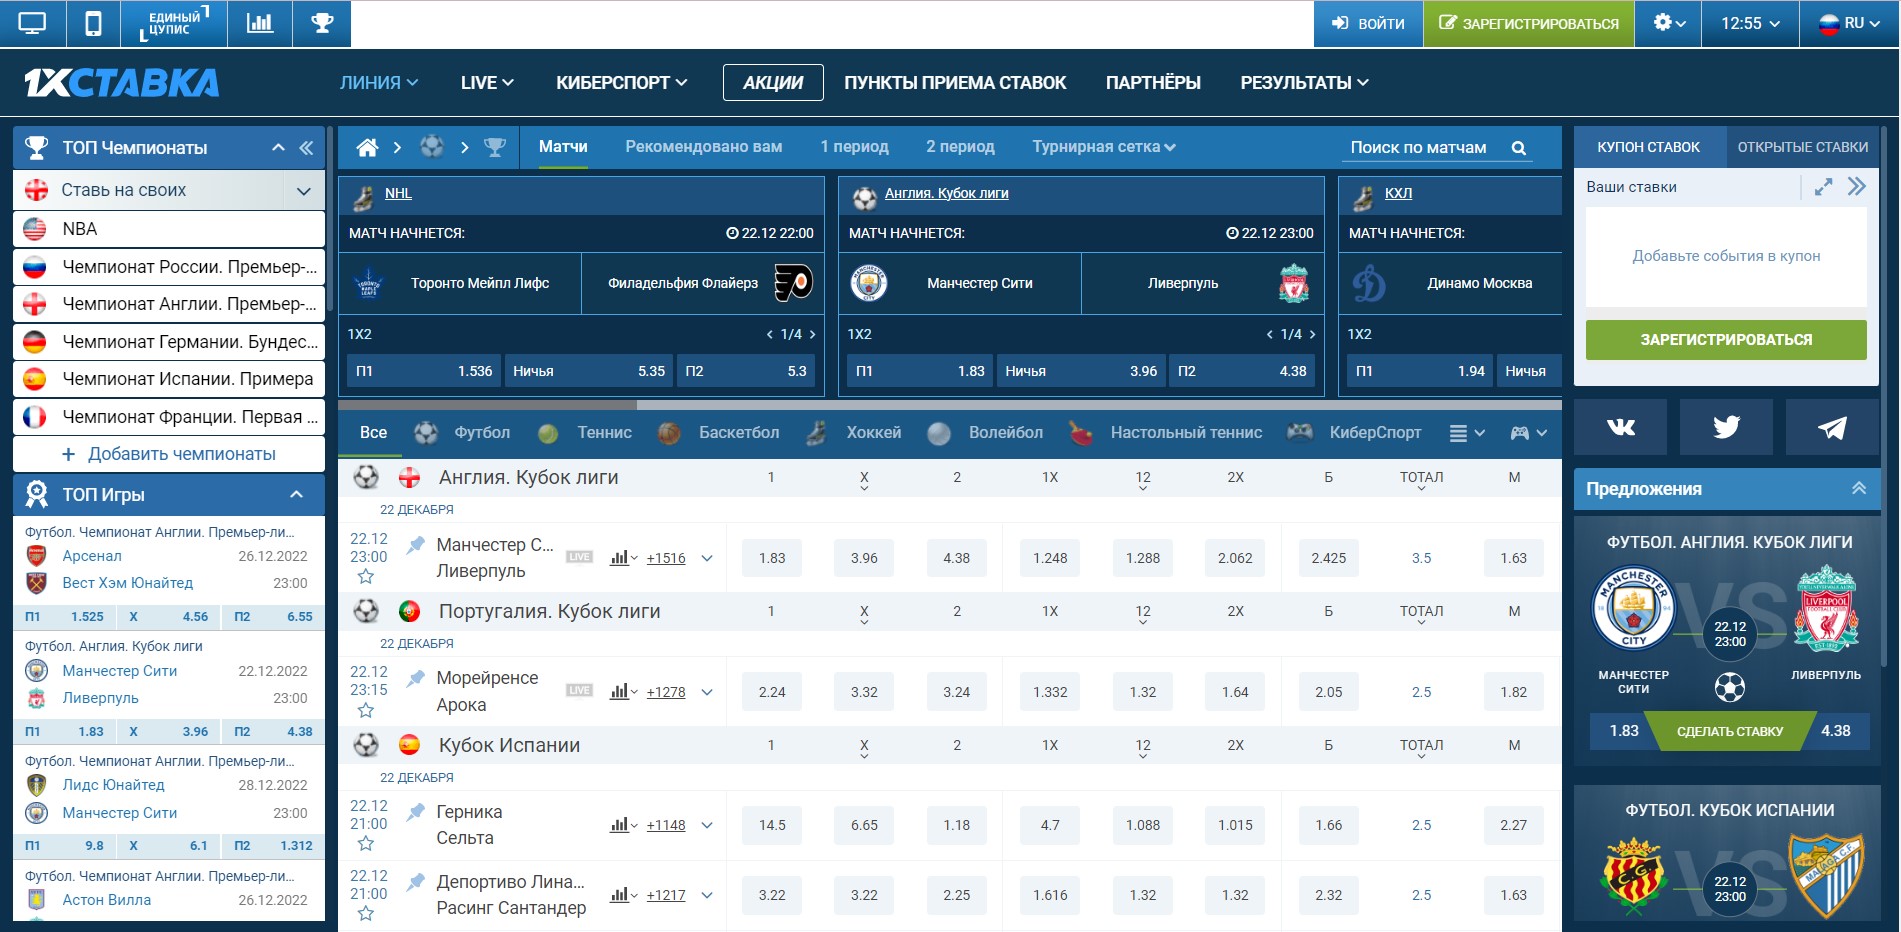Open the Линия menu
The width and height of the screenshot is (1901, 932).
379,83
